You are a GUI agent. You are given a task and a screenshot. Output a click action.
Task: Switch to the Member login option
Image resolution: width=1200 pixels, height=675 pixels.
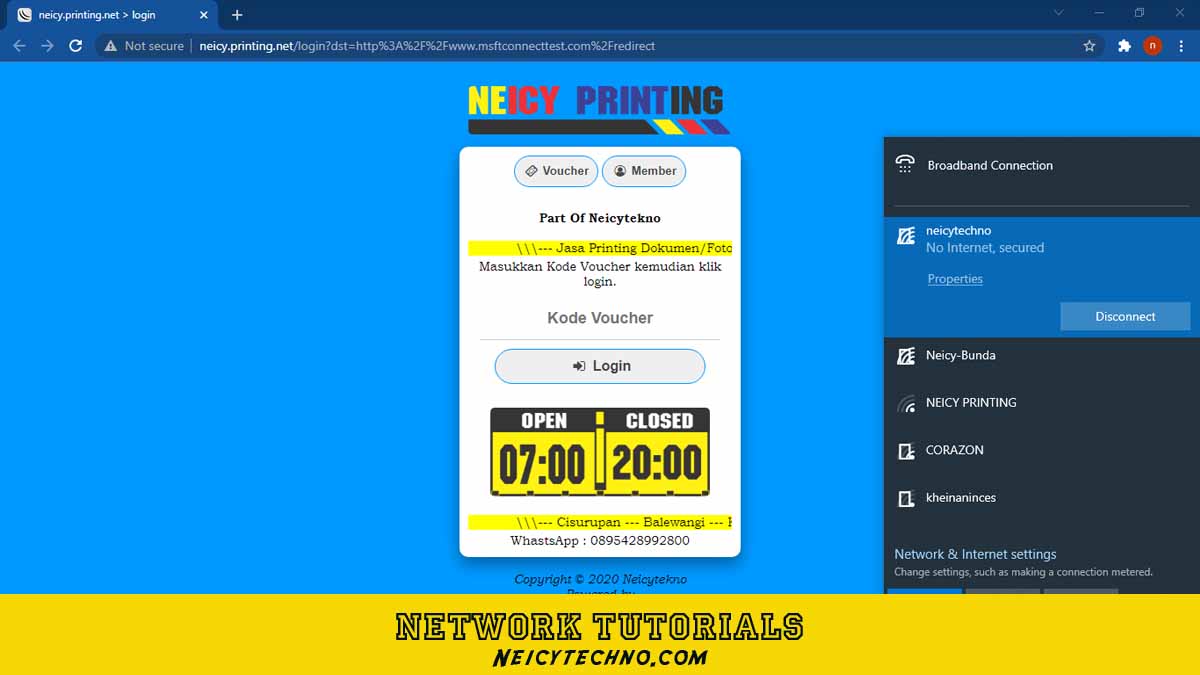[x=644, y=171]
